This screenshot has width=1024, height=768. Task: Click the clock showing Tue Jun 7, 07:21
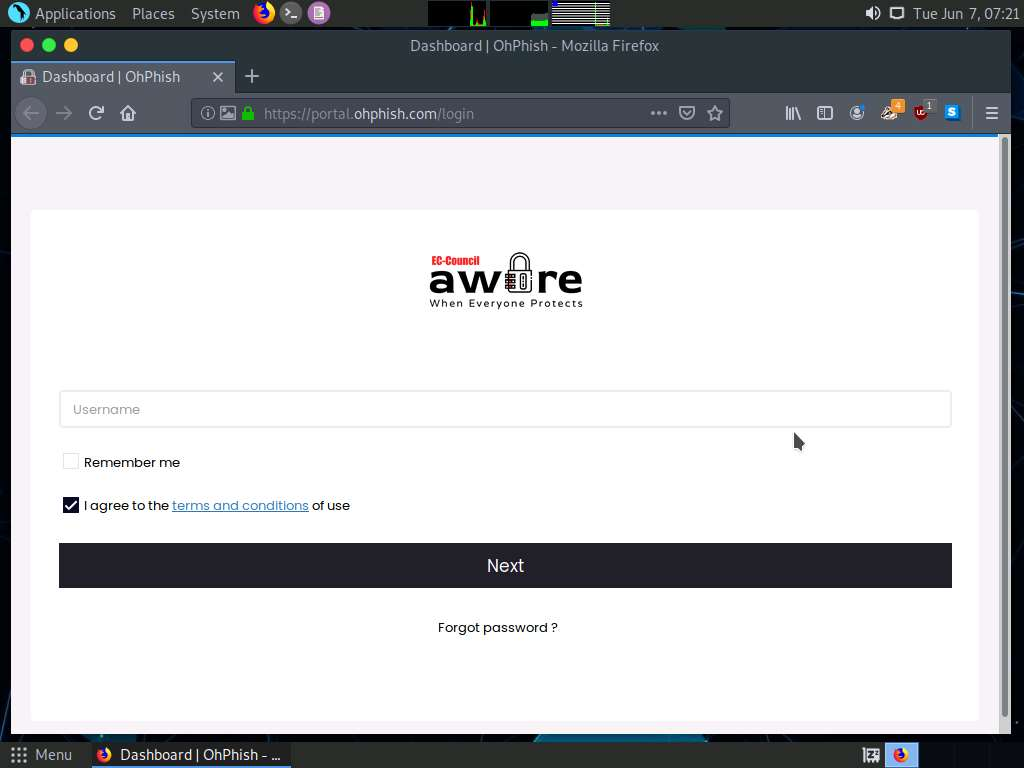click(x=965, y=14)
